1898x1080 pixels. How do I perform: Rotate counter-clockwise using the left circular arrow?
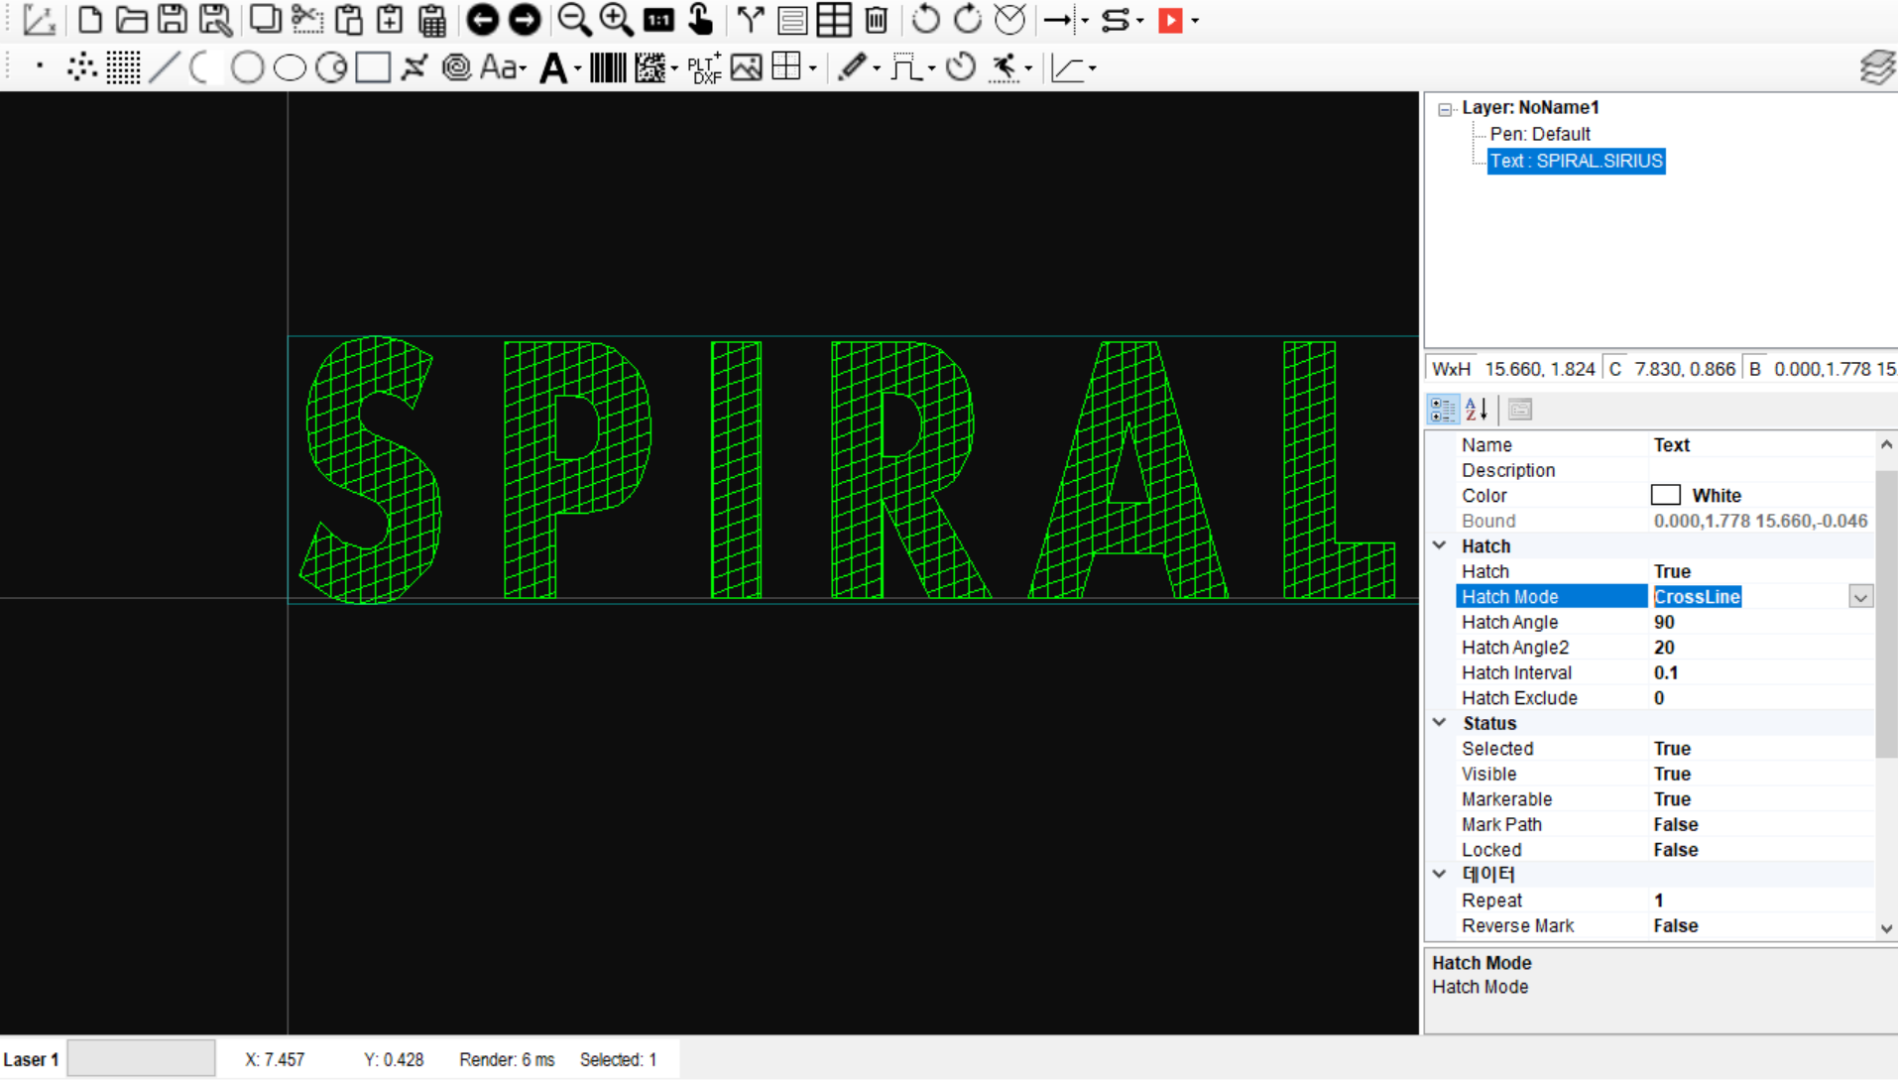point(925,19)
